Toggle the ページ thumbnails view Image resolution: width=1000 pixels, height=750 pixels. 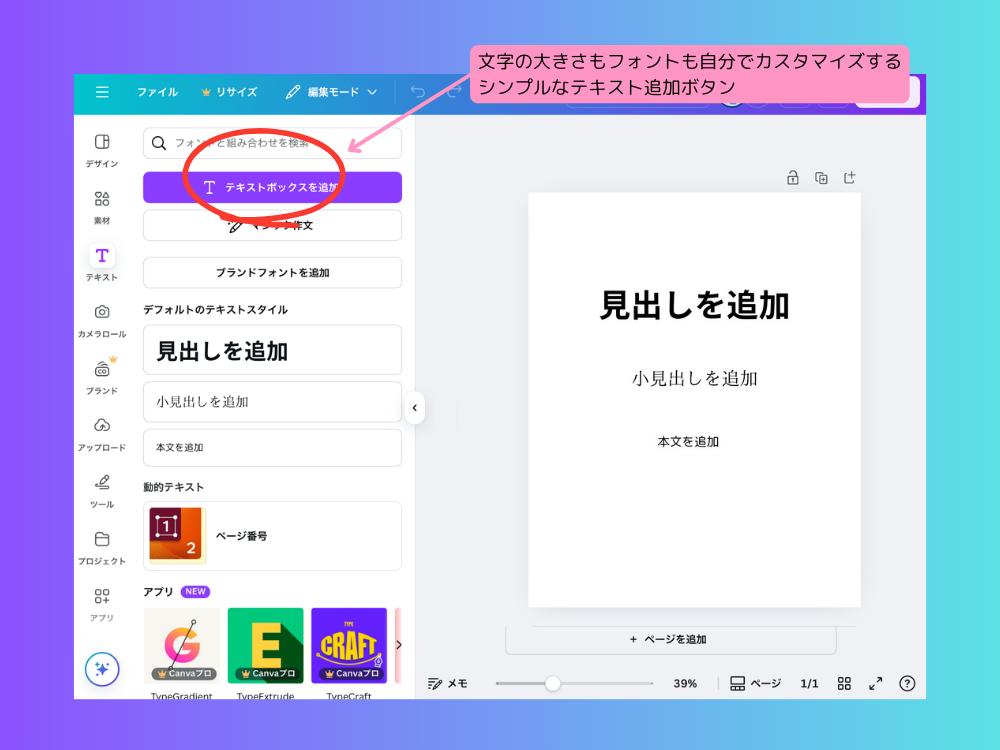click(x=755, y=684)
